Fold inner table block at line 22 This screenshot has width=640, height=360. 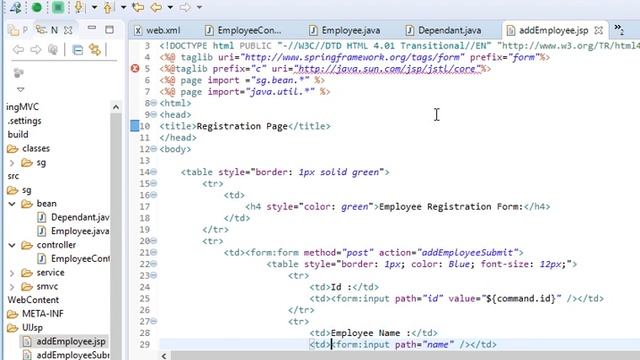click(x=153, y=264)
